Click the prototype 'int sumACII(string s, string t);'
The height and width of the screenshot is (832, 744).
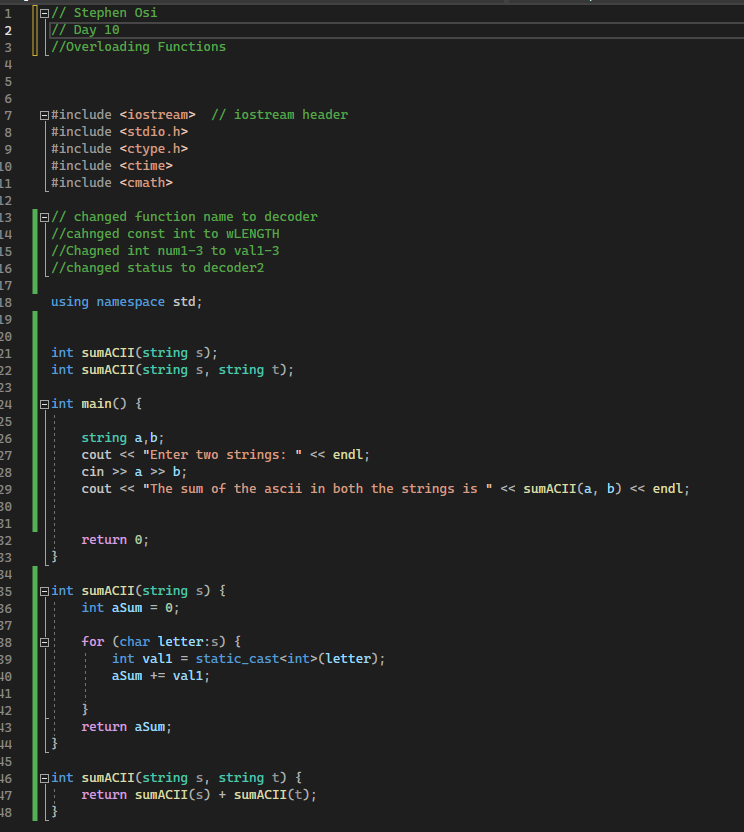pyautogui.click(x=172, y=370)
